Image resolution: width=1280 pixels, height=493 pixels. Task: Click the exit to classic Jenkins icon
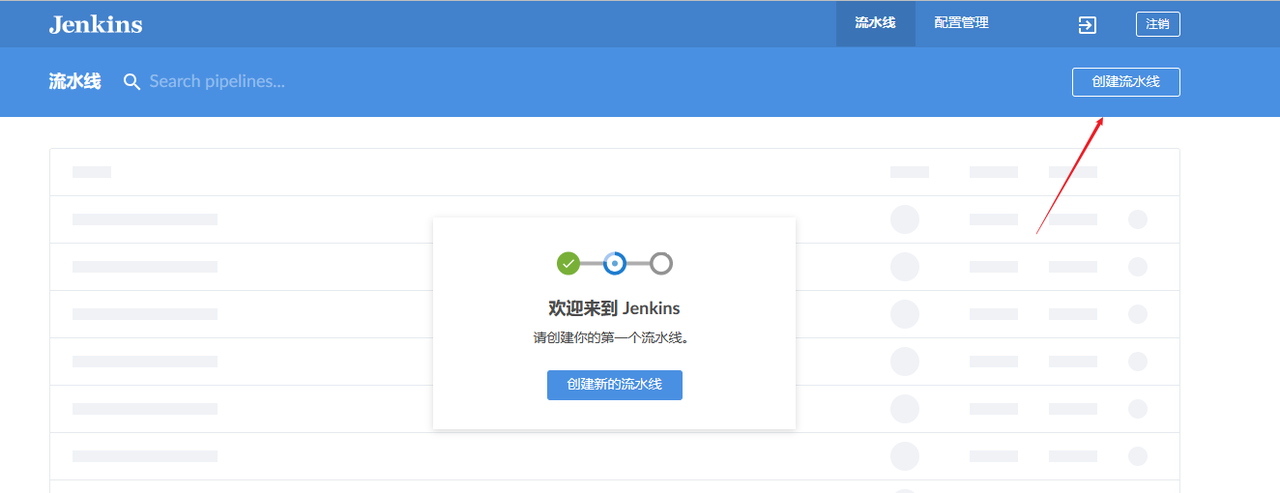1087,25
